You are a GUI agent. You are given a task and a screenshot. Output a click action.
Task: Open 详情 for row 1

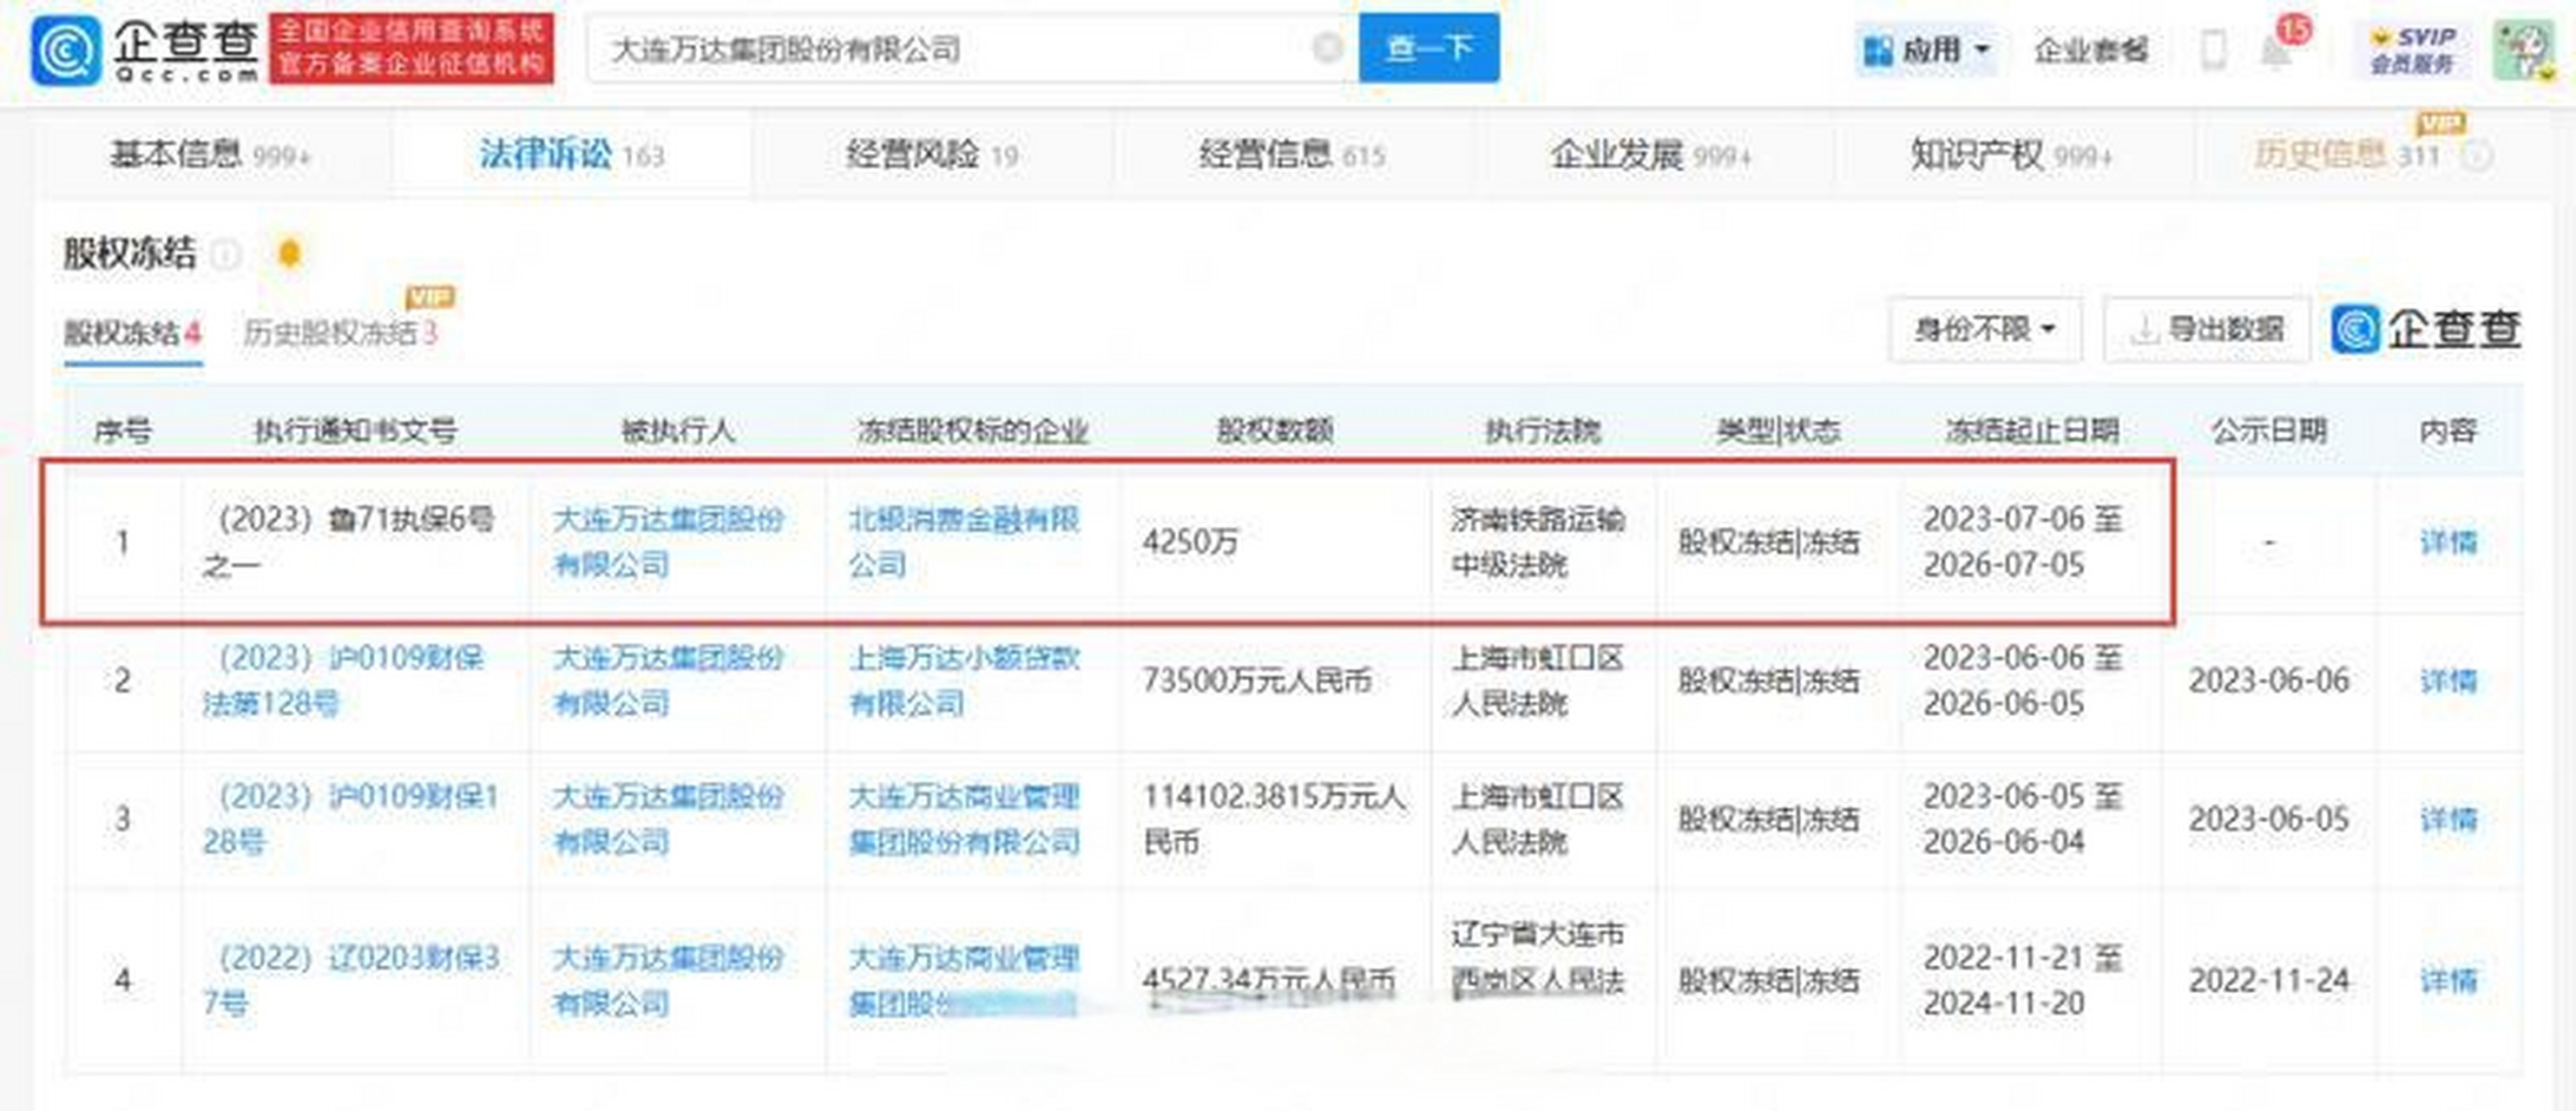tap(2448, 542)
